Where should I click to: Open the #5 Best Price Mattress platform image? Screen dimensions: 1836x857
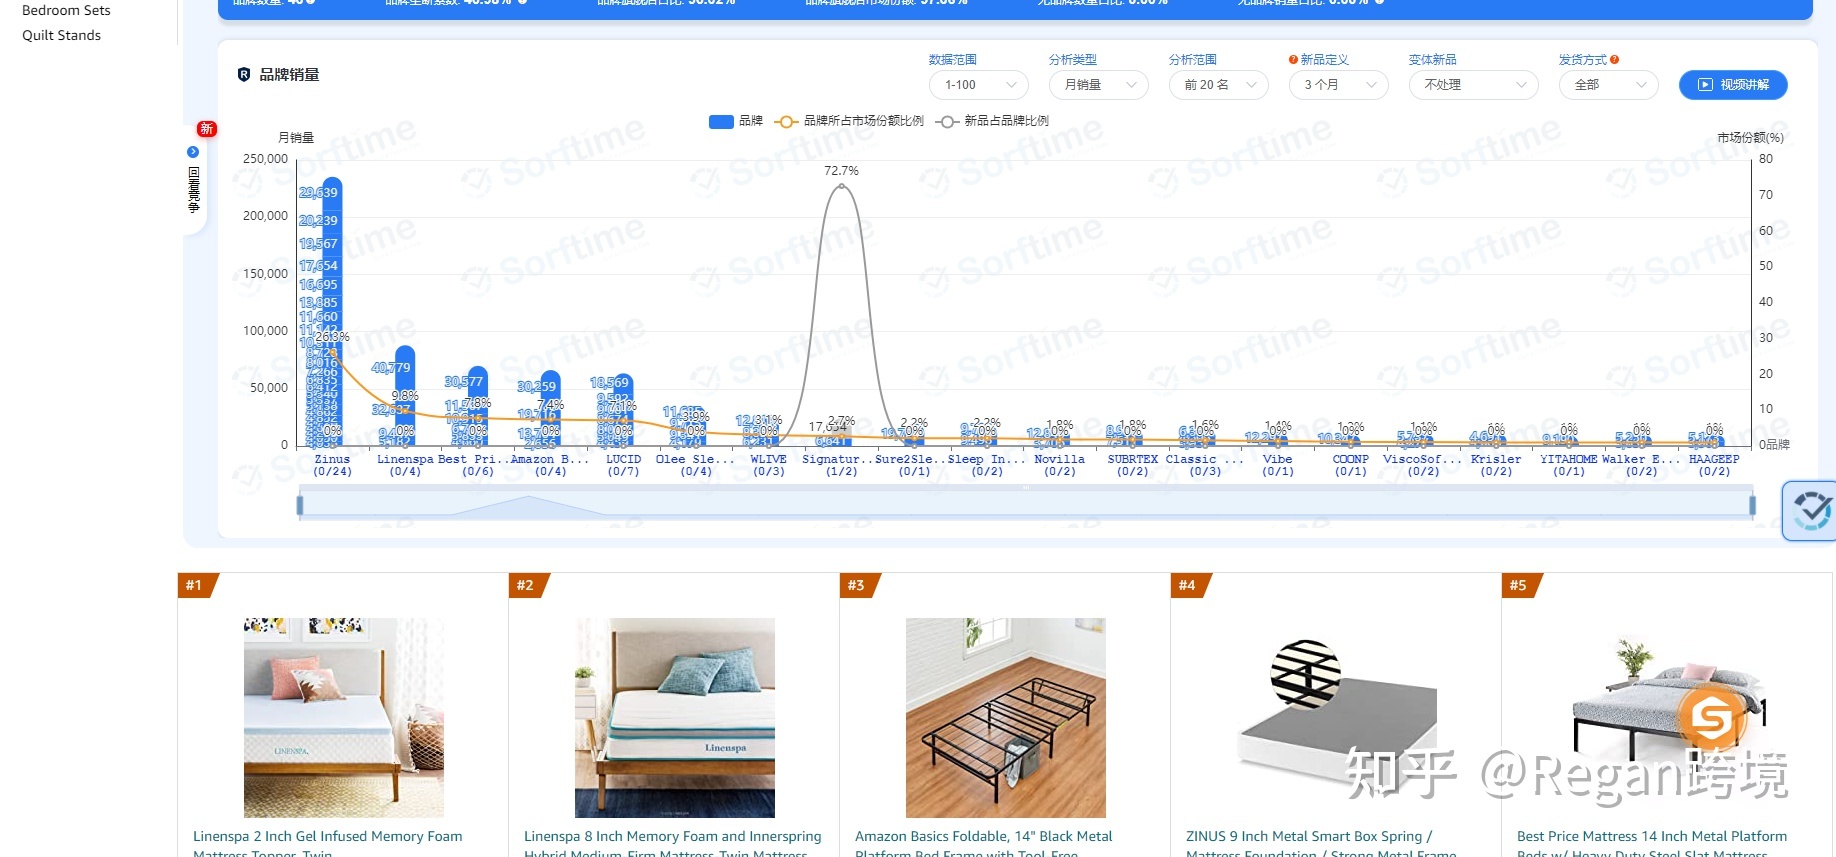pos(1668,717)
